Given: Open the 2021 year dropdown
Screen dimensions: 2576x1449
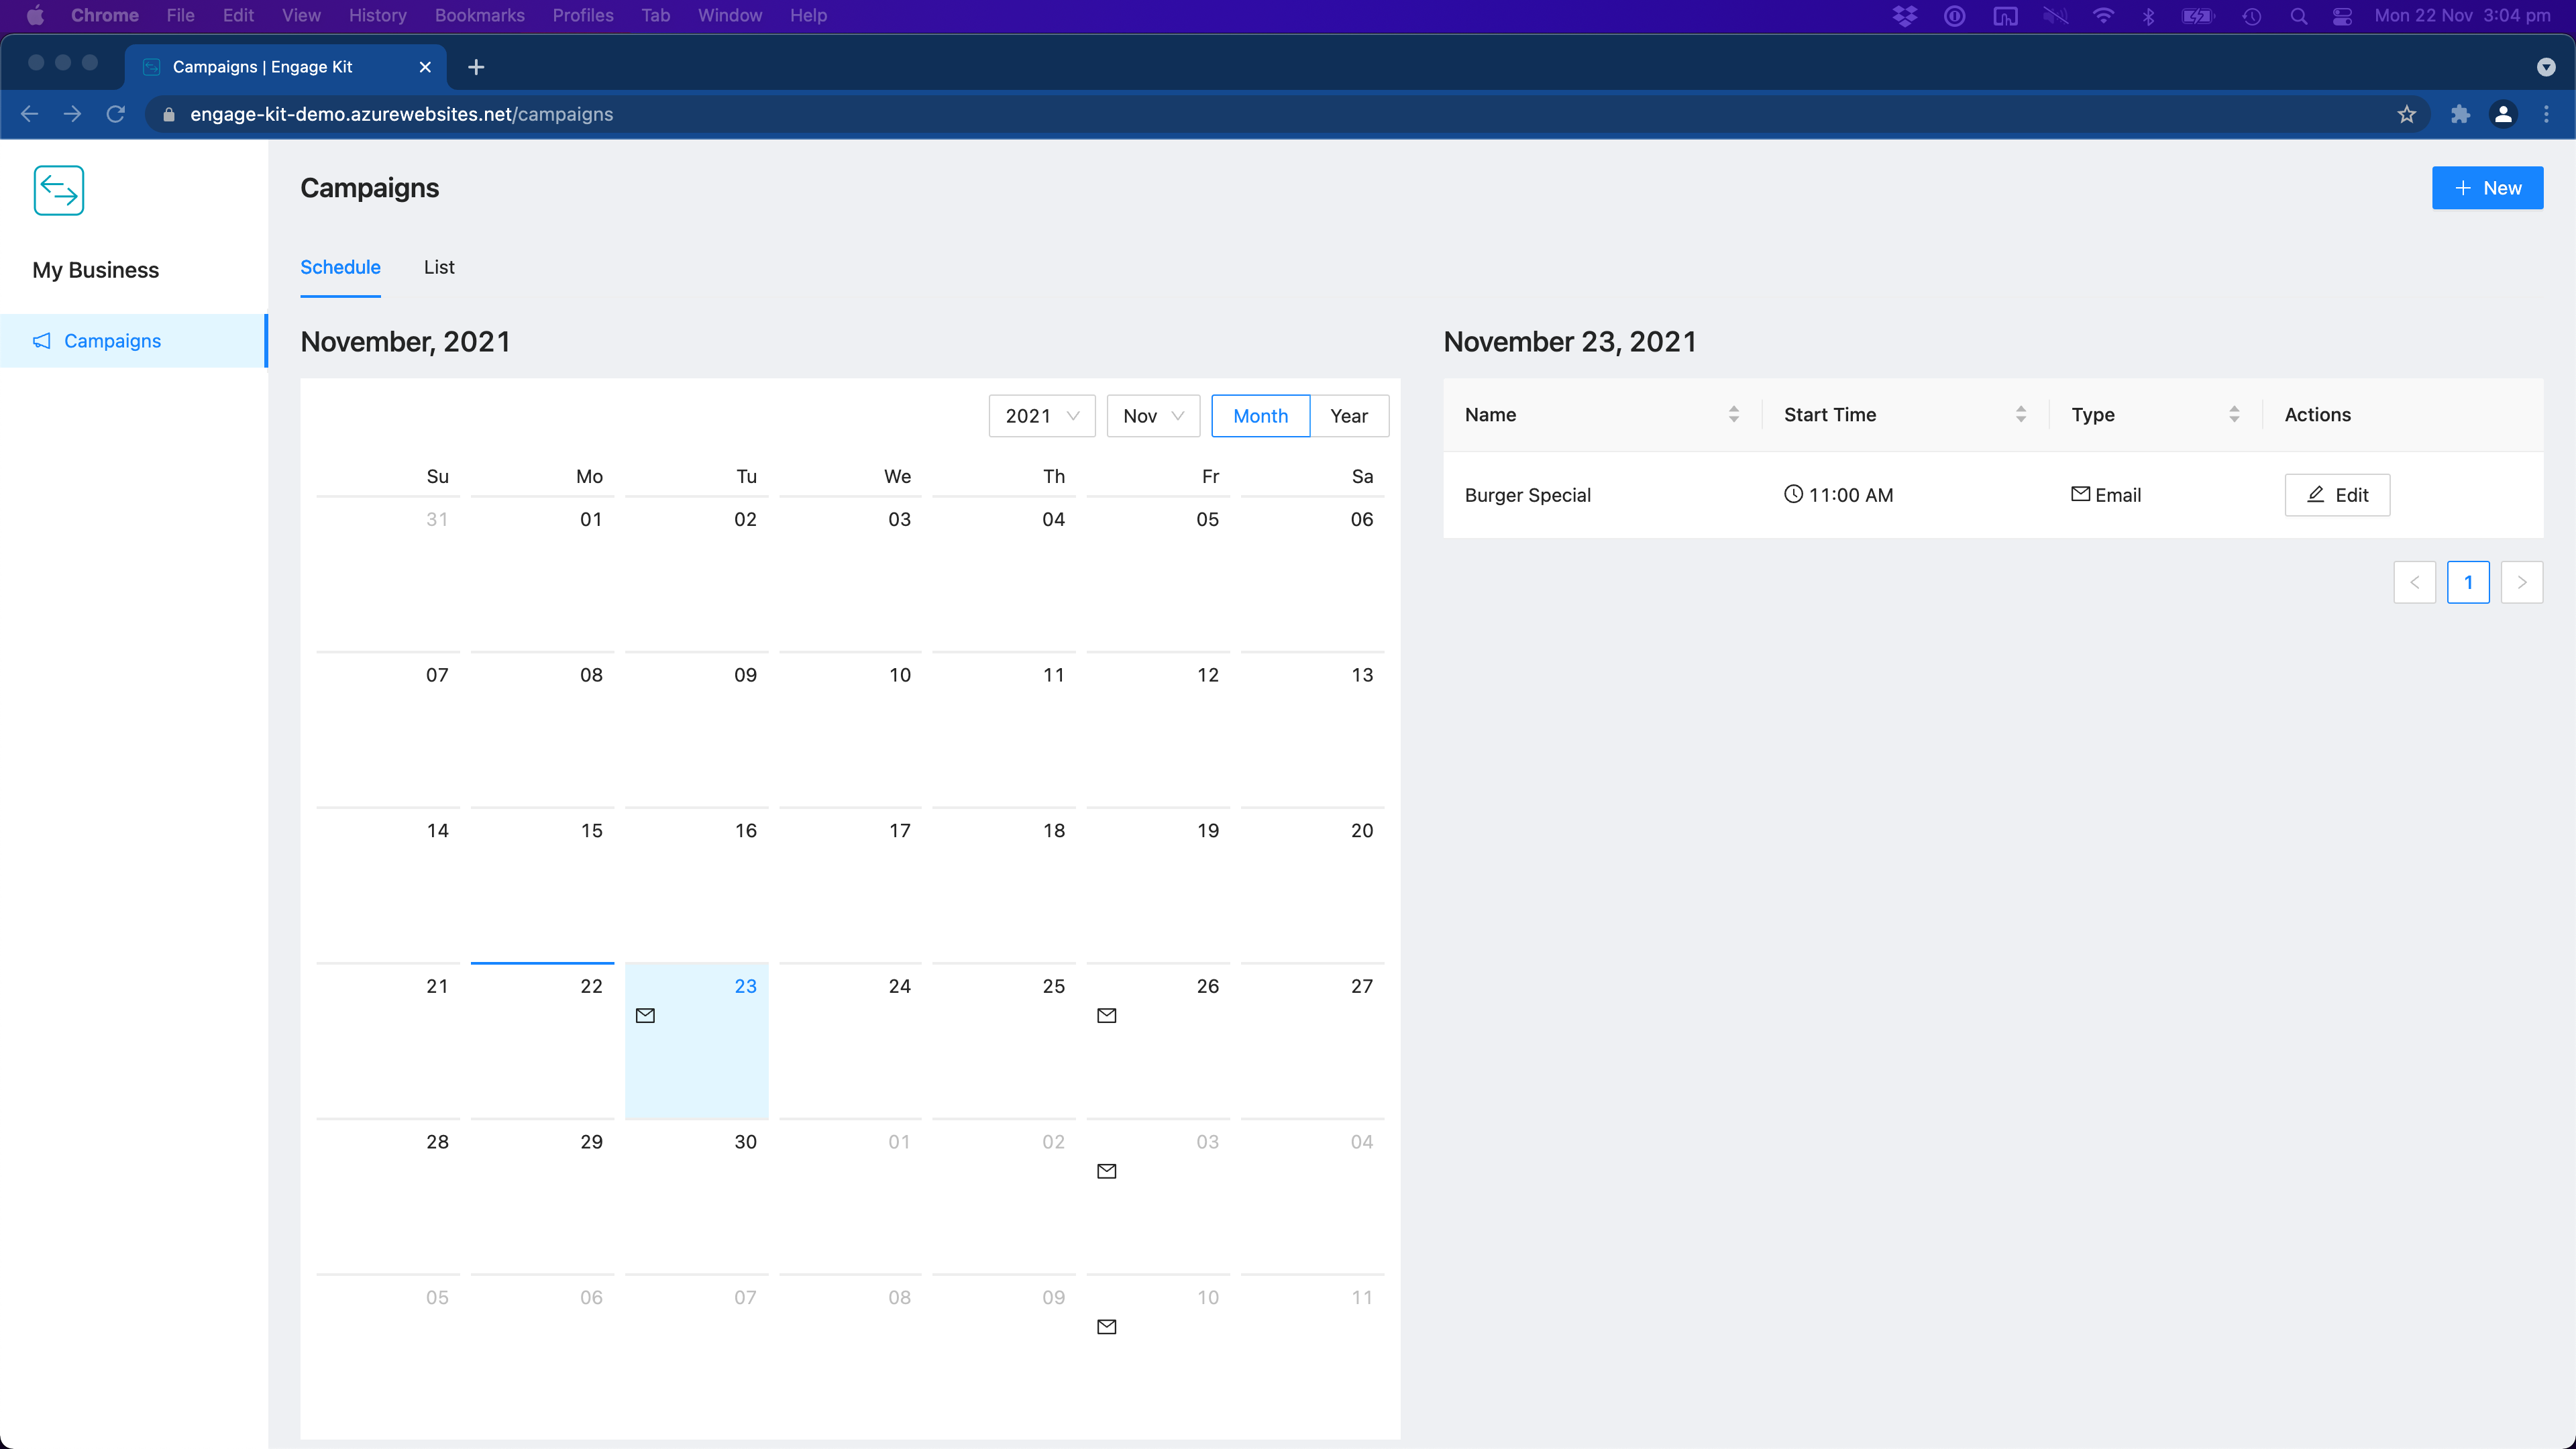Looking at the screenshot, I should 1041,416.
